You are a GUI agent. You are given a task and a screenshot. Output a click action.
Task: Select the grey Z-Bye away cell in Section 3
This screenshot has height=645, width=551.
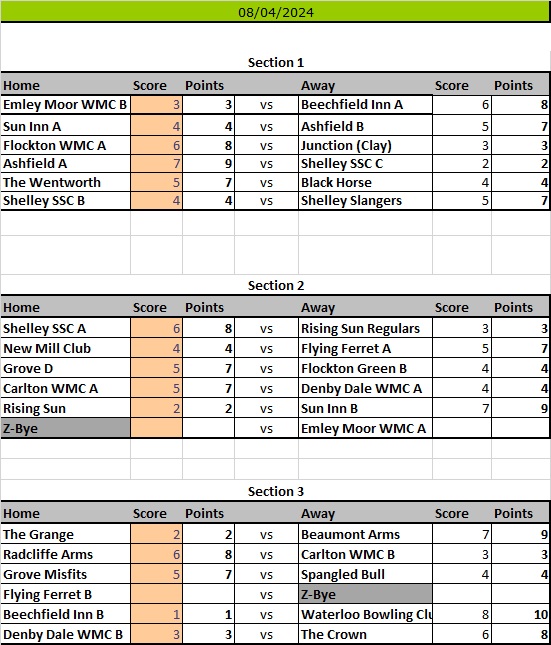[x=365, y=594]
